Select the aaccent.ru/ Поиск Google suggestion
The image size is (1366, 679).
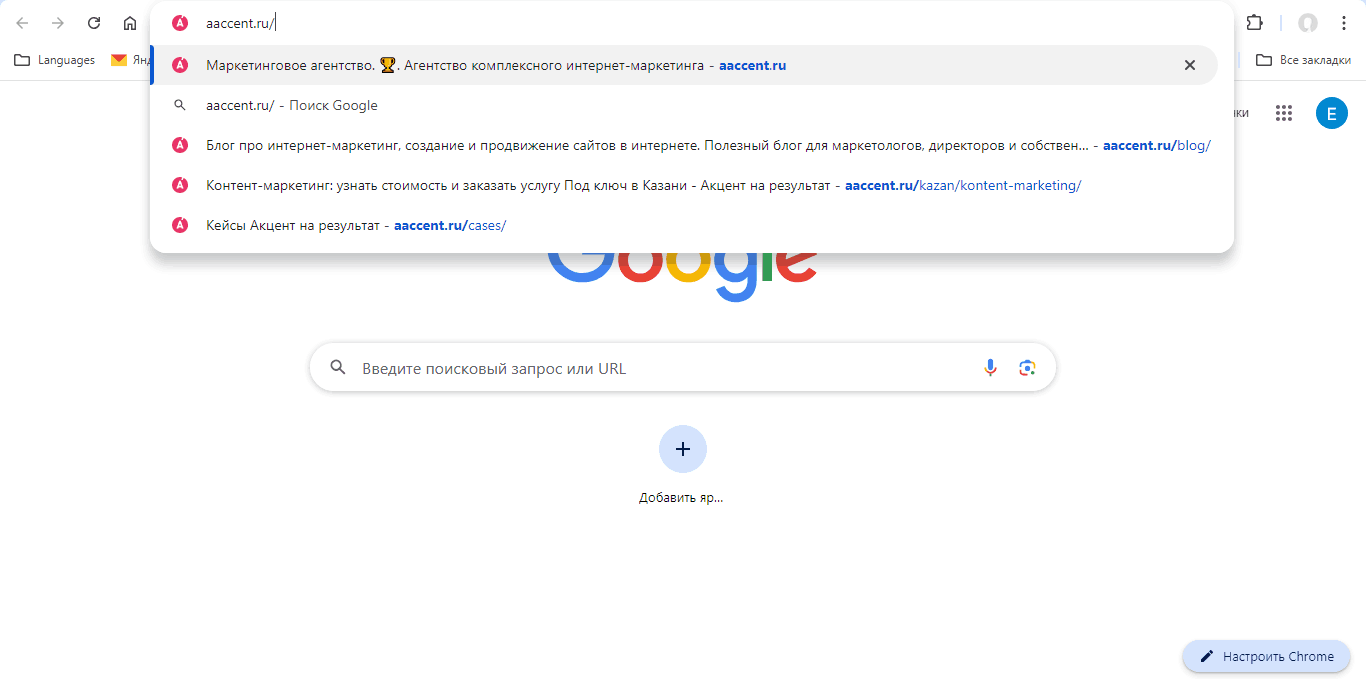click(684, 105)
